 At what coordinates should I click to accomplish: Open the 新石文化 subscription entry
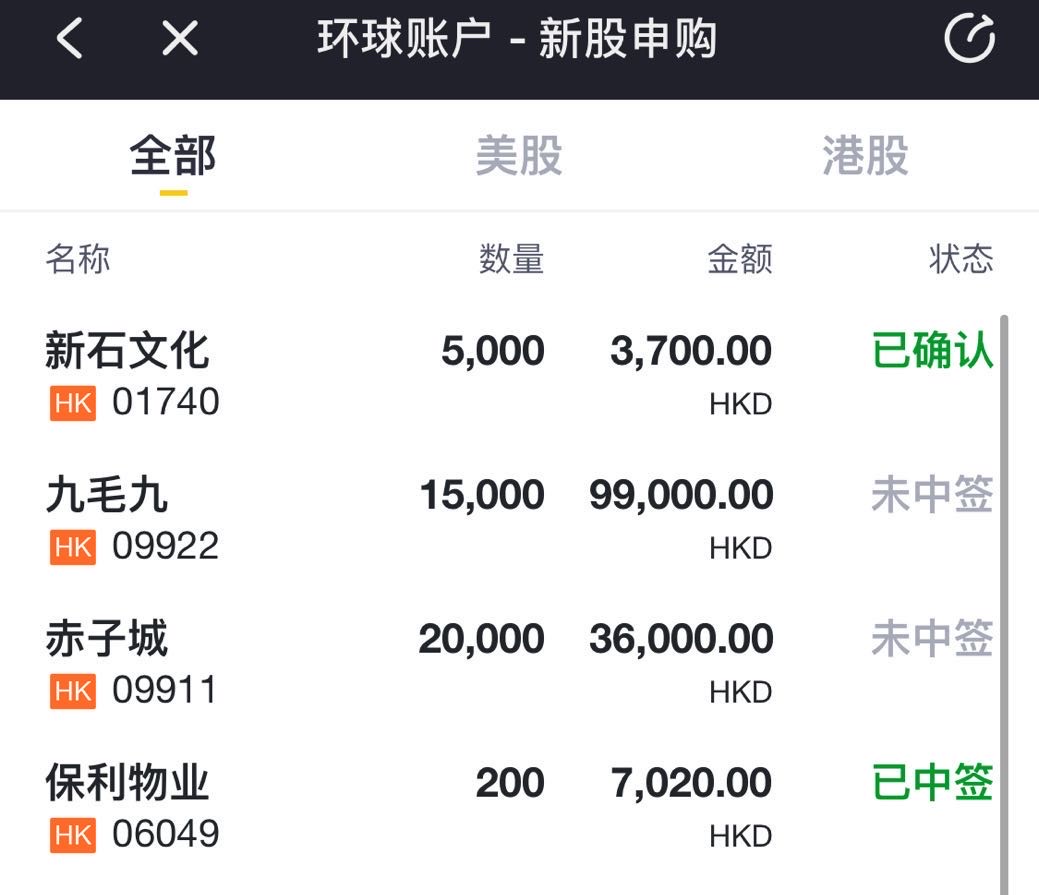pos(520,376)
